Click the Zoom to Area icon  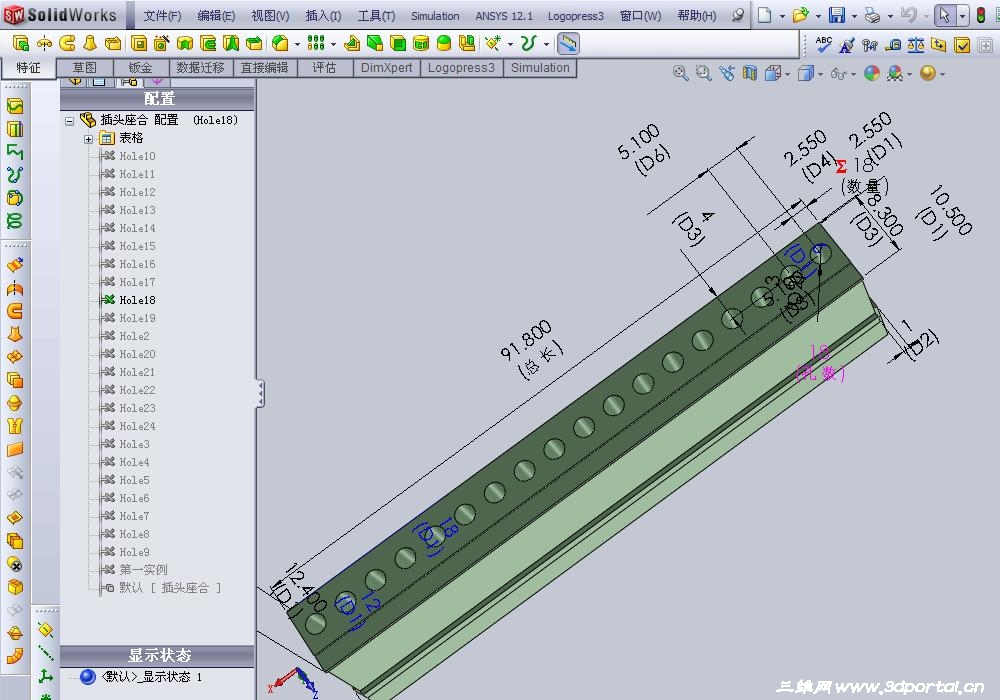(703, 73)
